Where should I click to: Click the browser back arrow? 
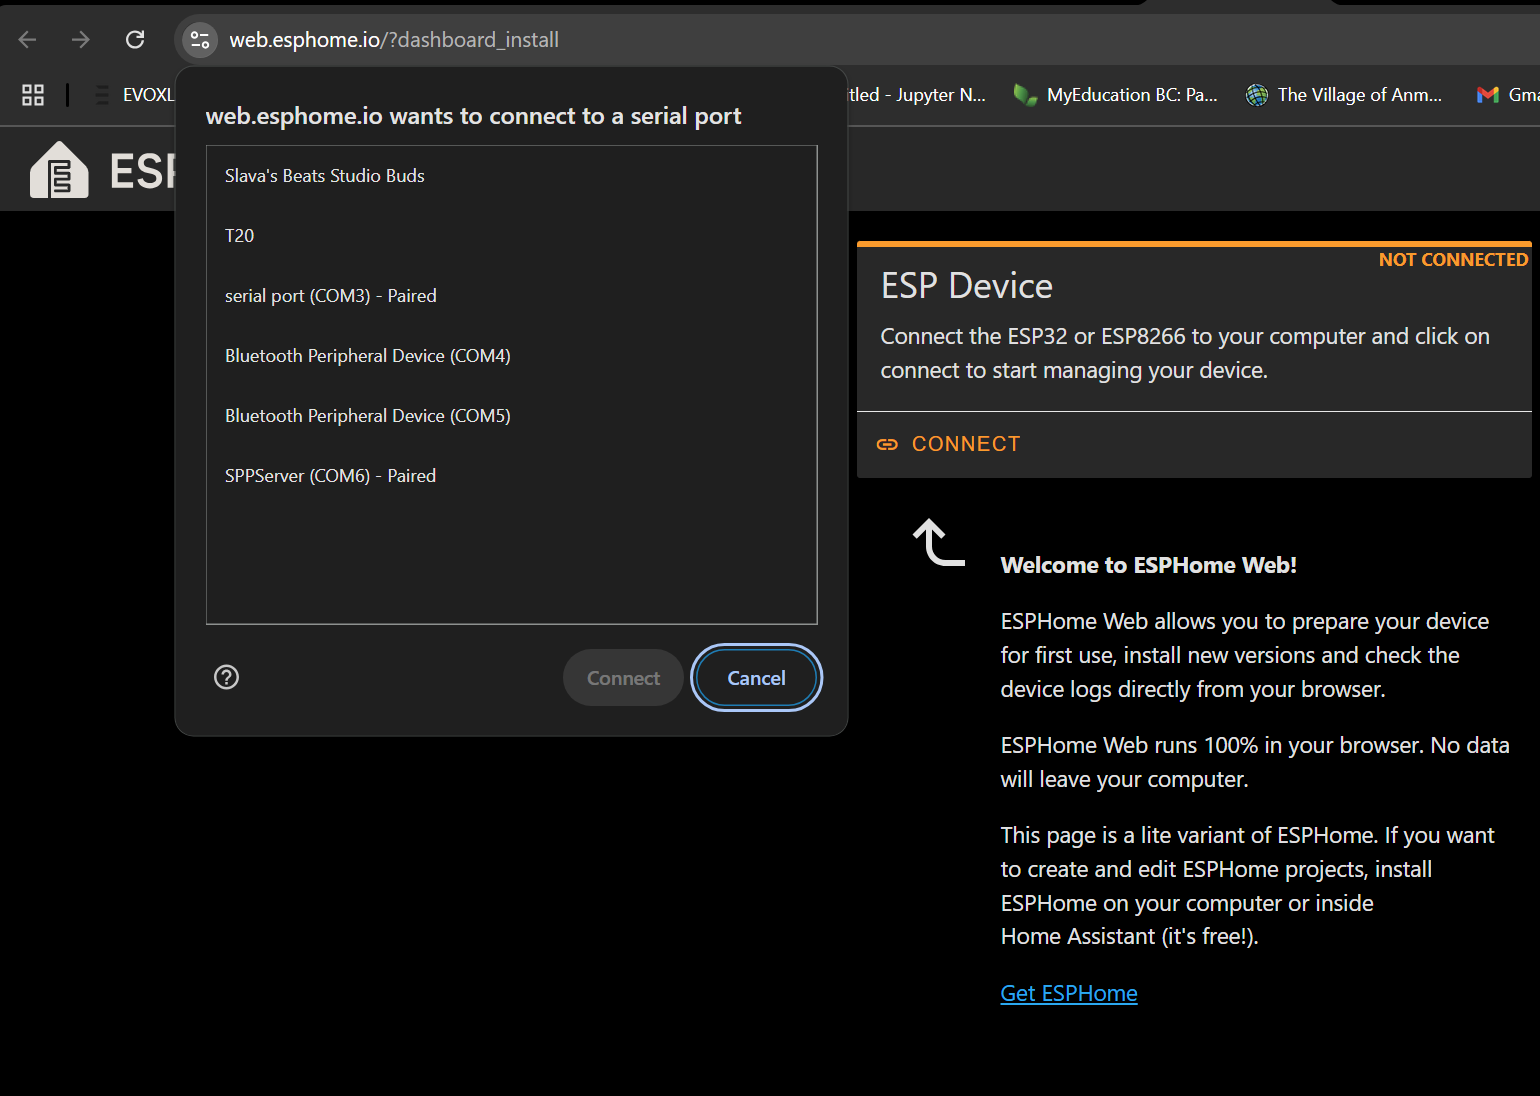tap(28, 40)
